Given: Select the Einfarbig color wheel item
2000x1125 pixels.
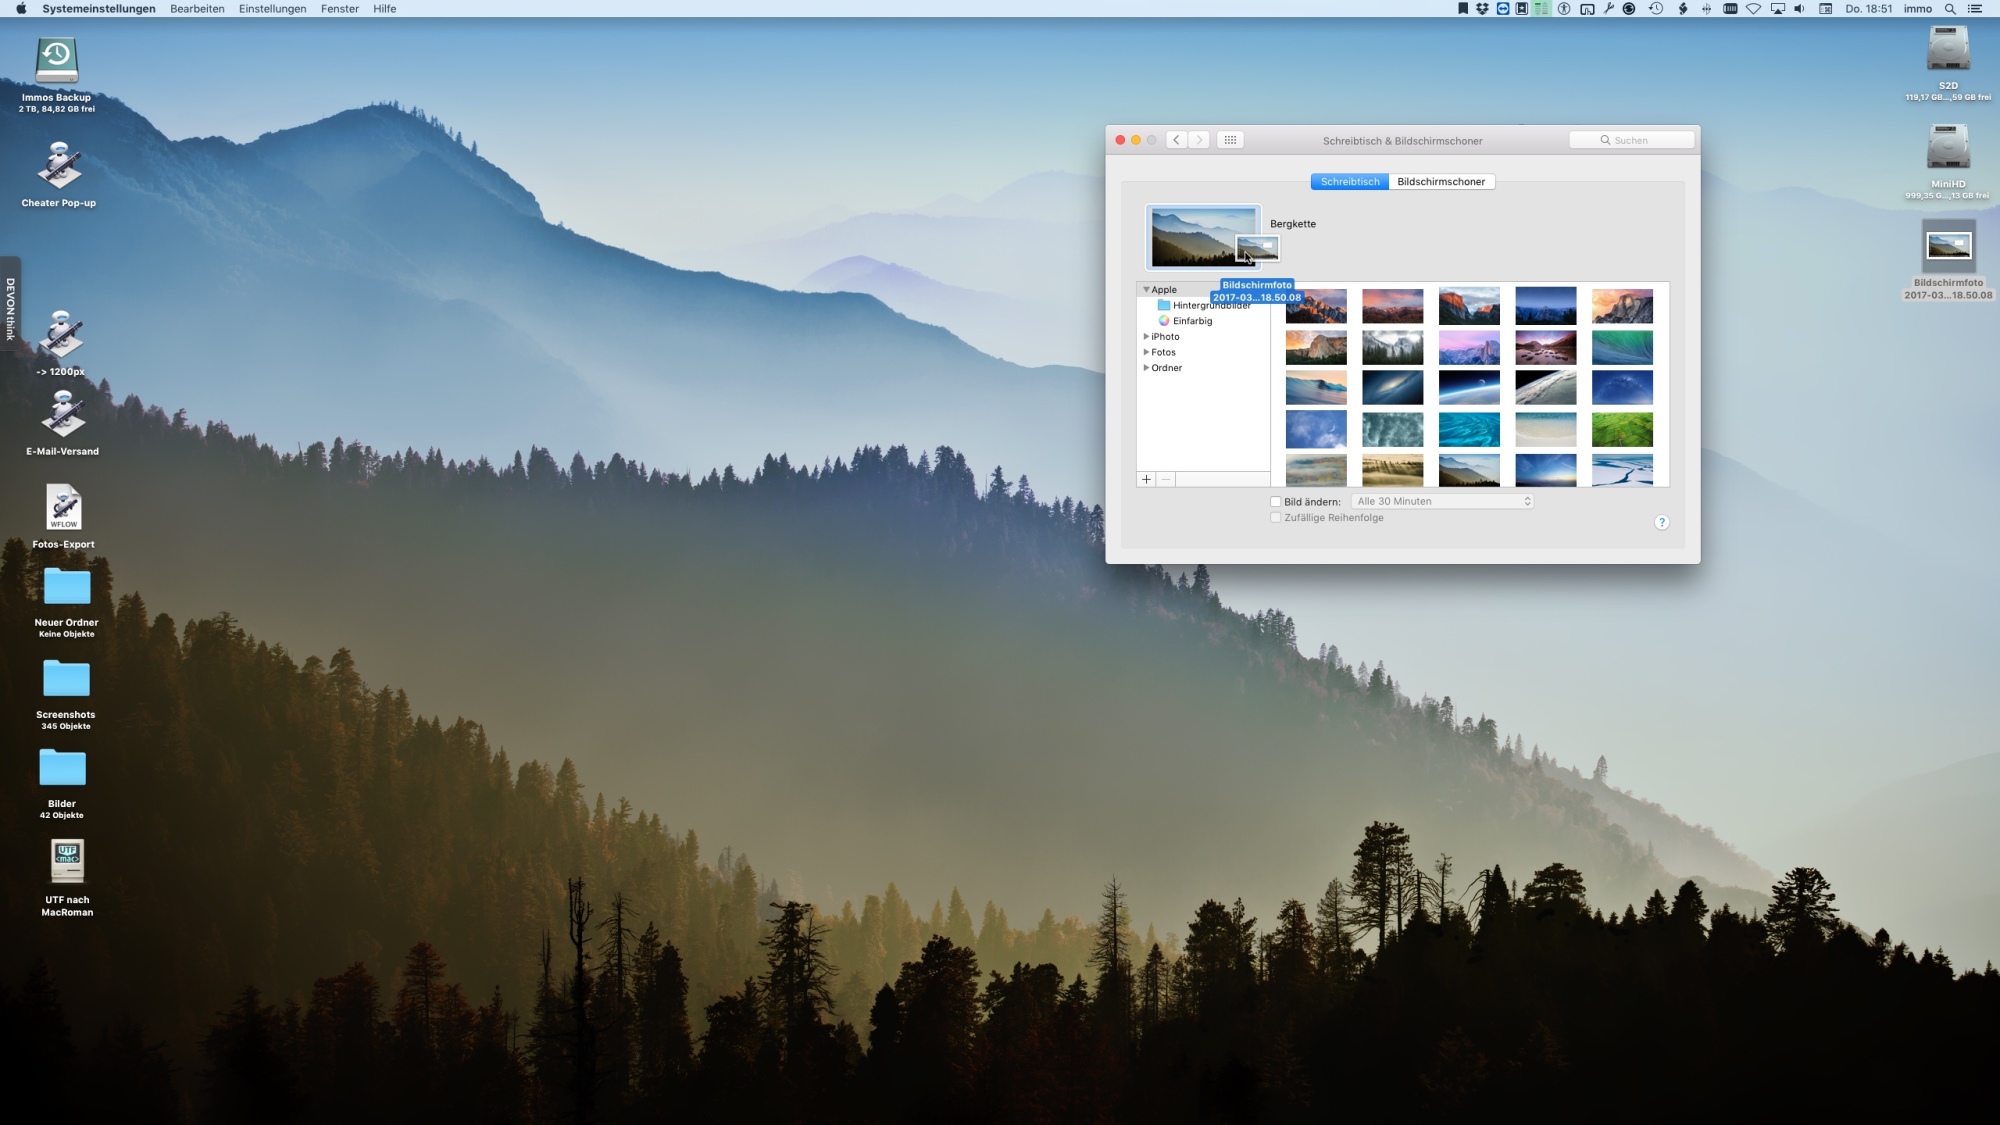Looking at the screenshot, I should coord(1191,321).
